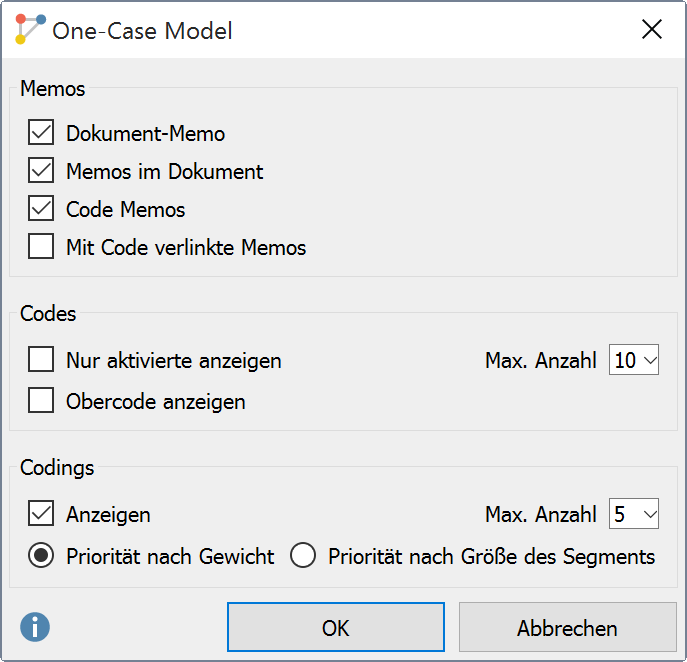Click the Abbrechen button
Screen dimensions: 687x662
coord(567,628)
